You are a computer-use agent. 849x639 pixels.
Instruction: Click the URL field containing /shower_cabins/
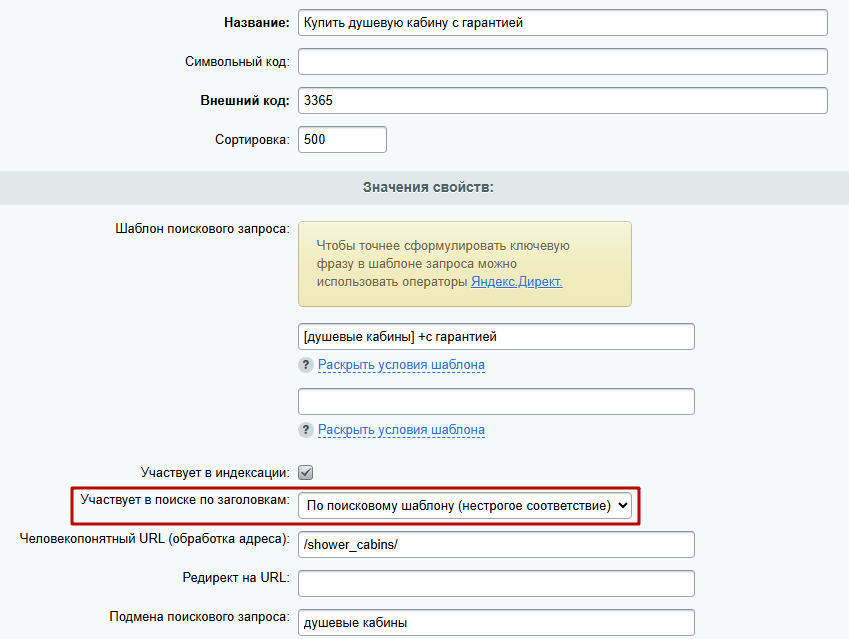496,545
